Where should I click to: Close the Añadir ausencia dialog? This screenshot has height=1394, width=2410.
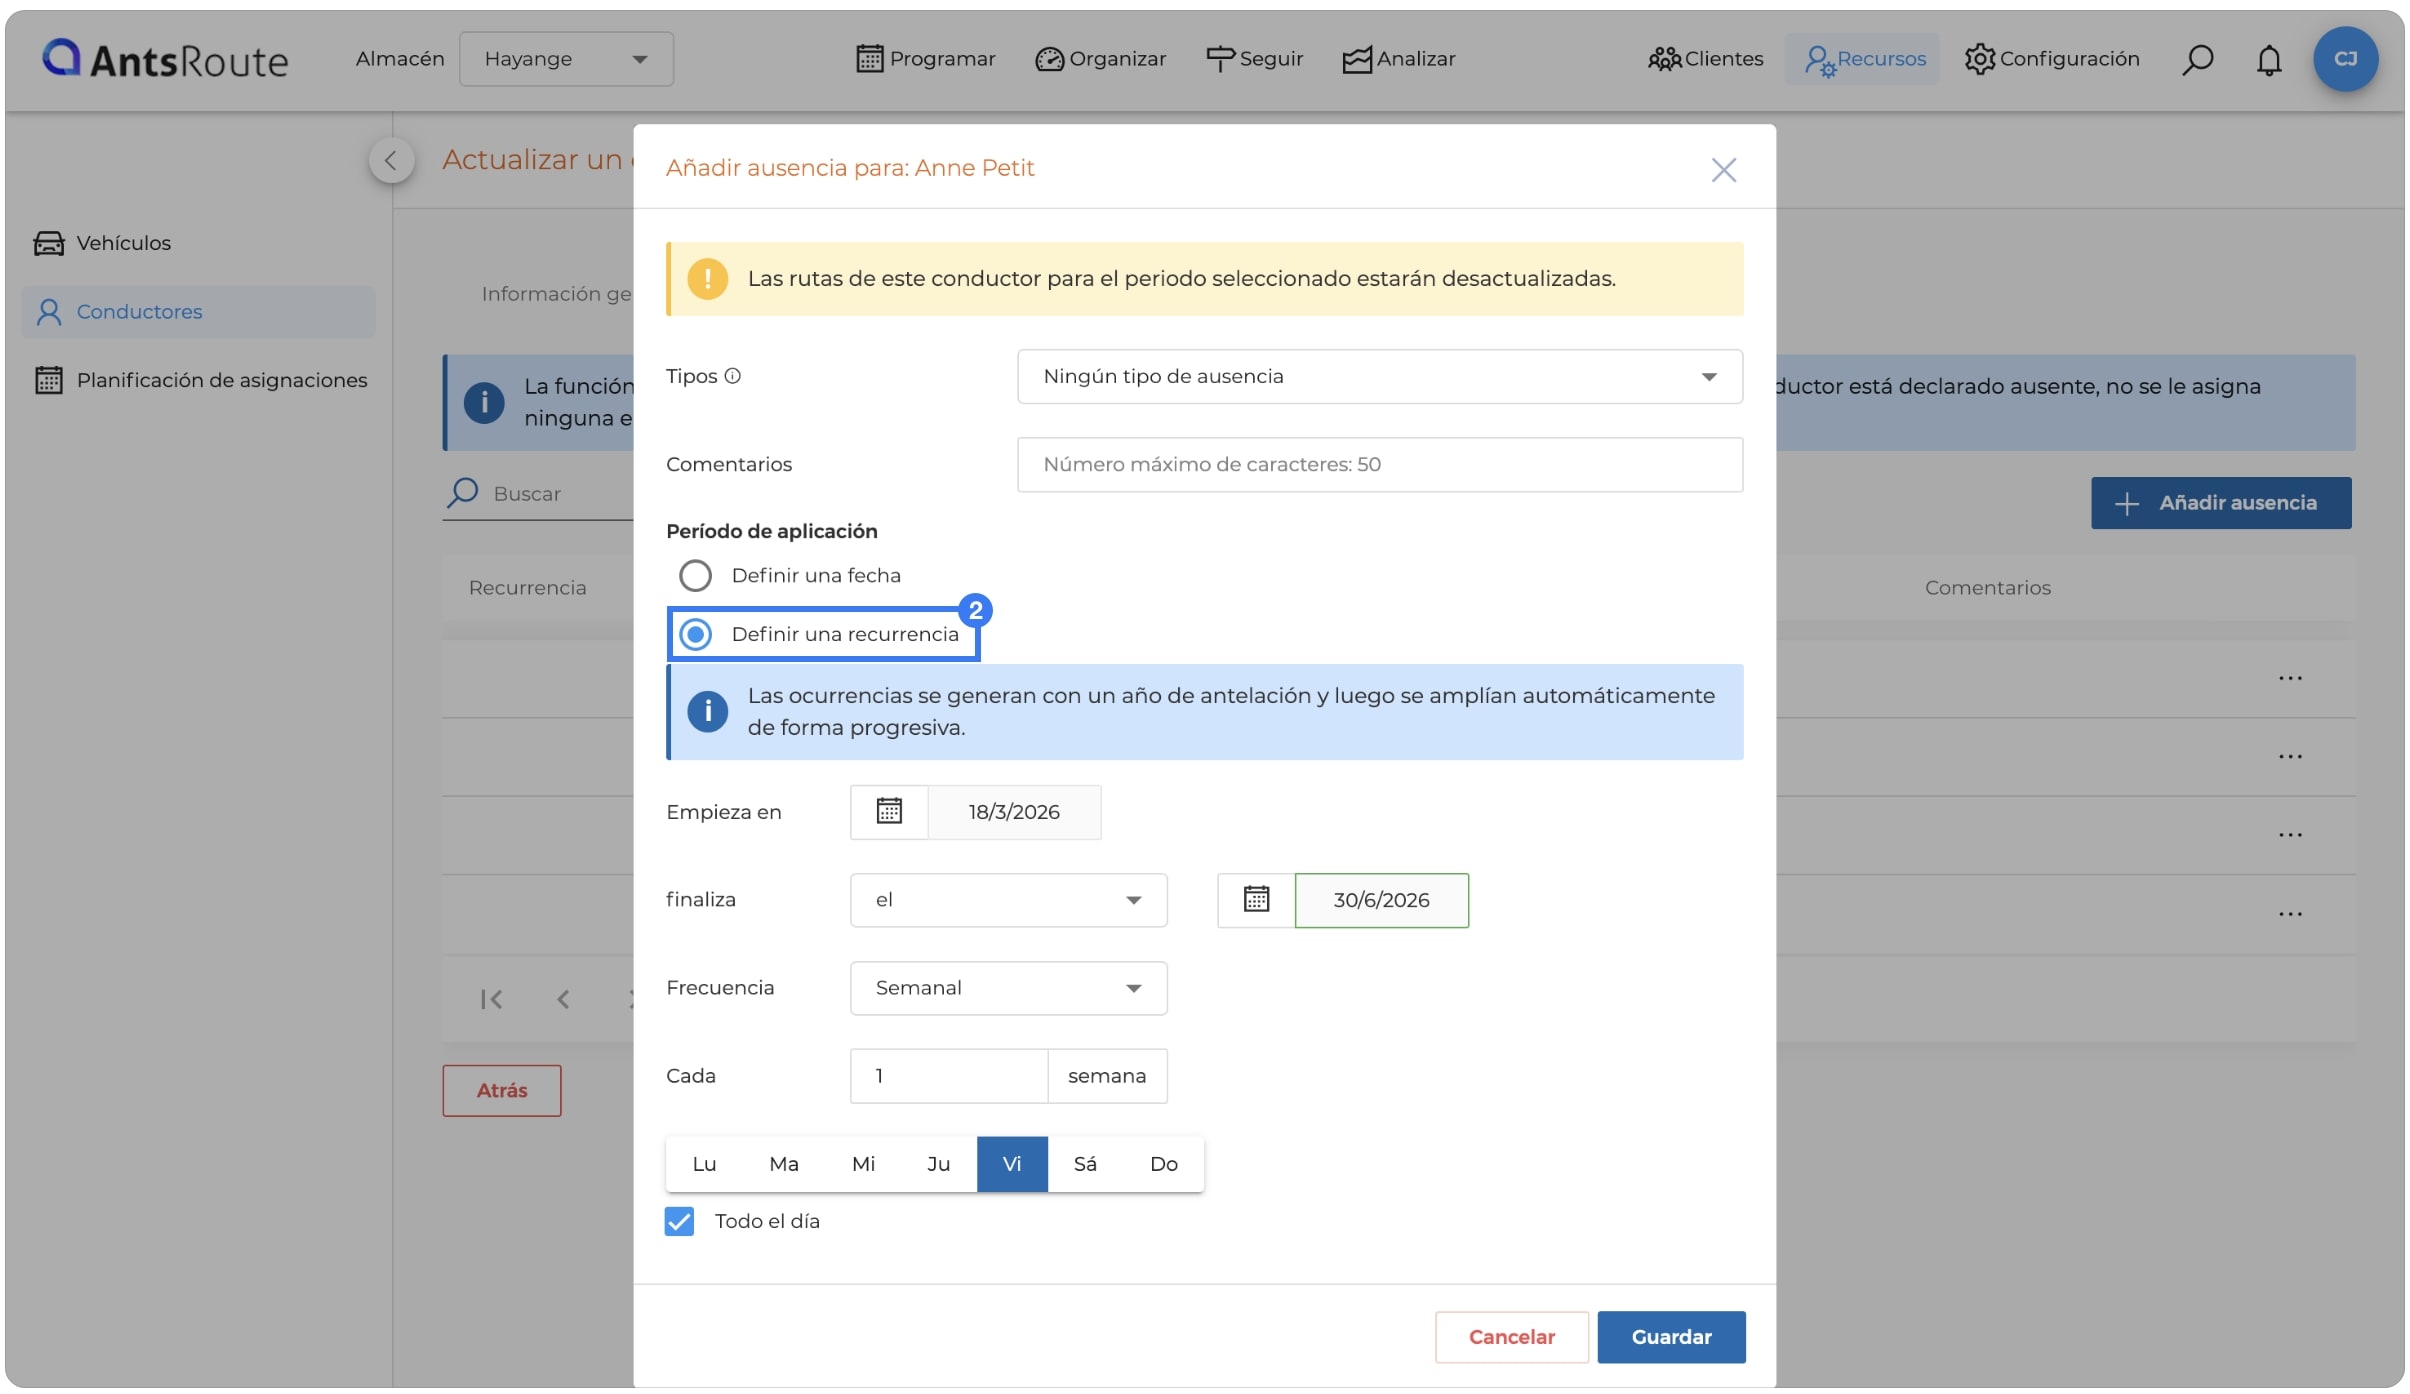click(x=1723, y=169)
